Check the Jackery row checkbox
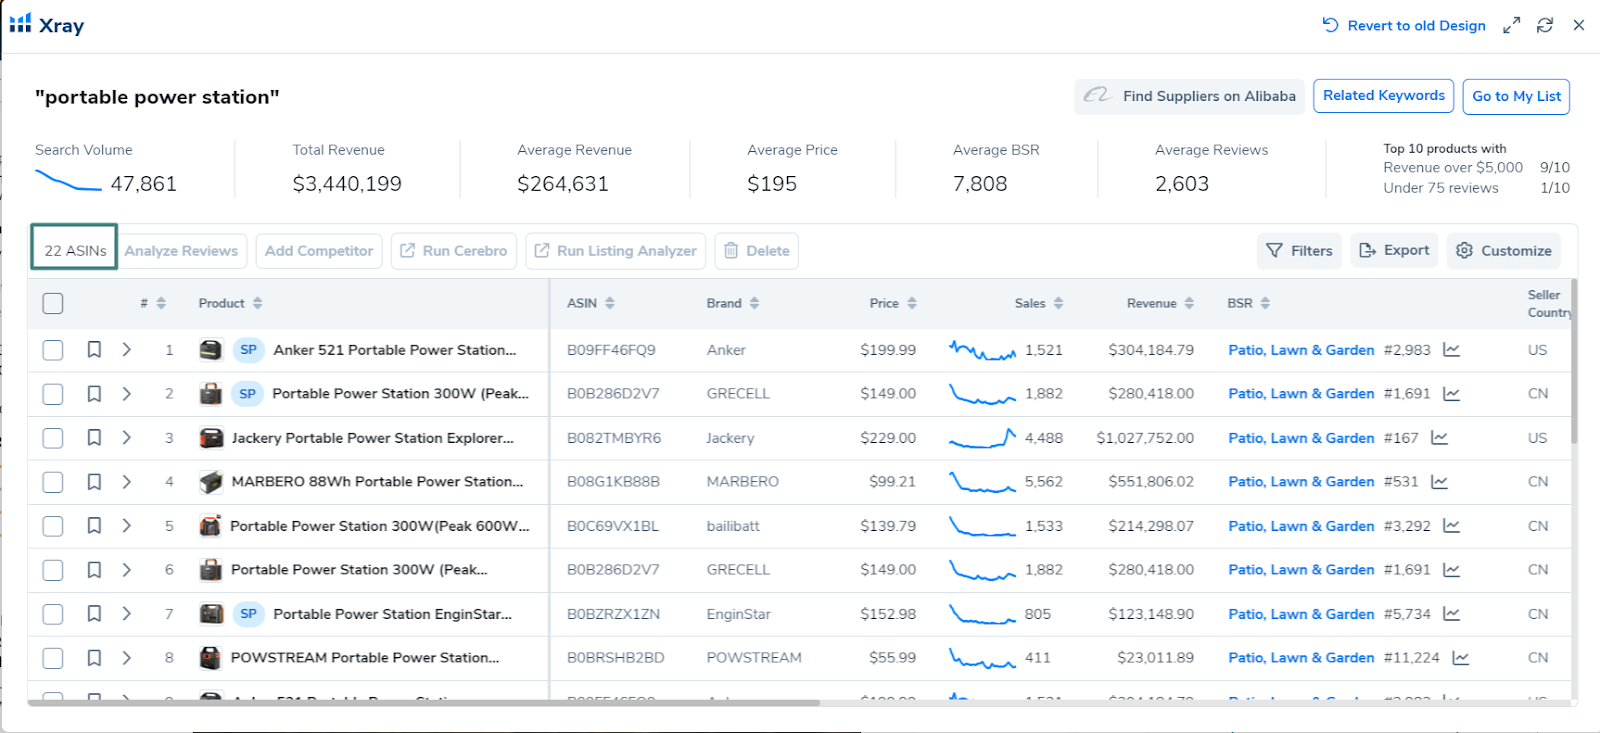The width and height of the screenshot is (1600, 733). click(x=53, y=438)
